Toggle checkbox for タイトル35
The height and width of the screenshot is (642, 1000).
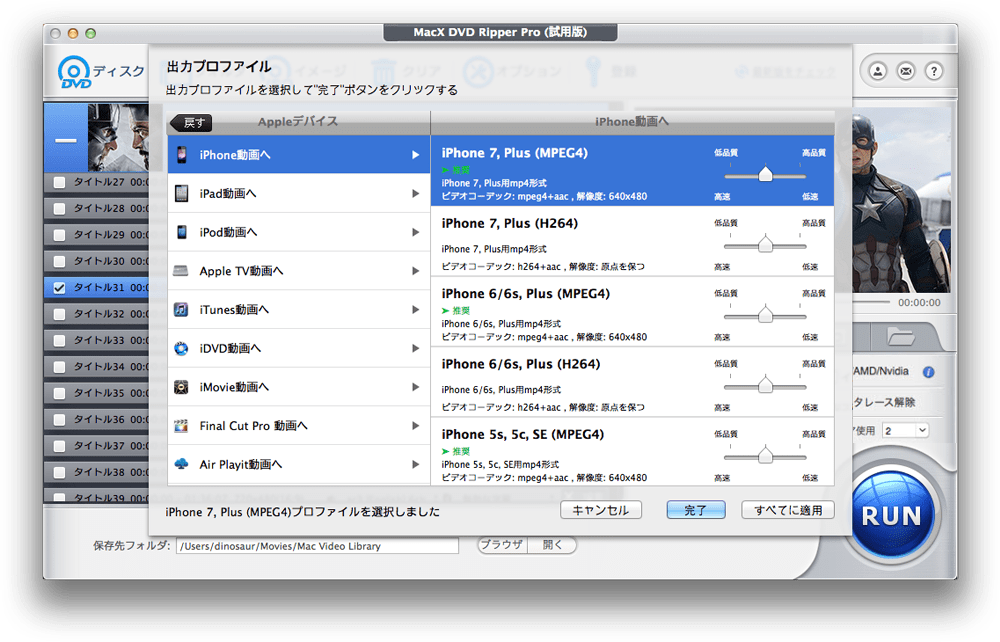(59, 393)
